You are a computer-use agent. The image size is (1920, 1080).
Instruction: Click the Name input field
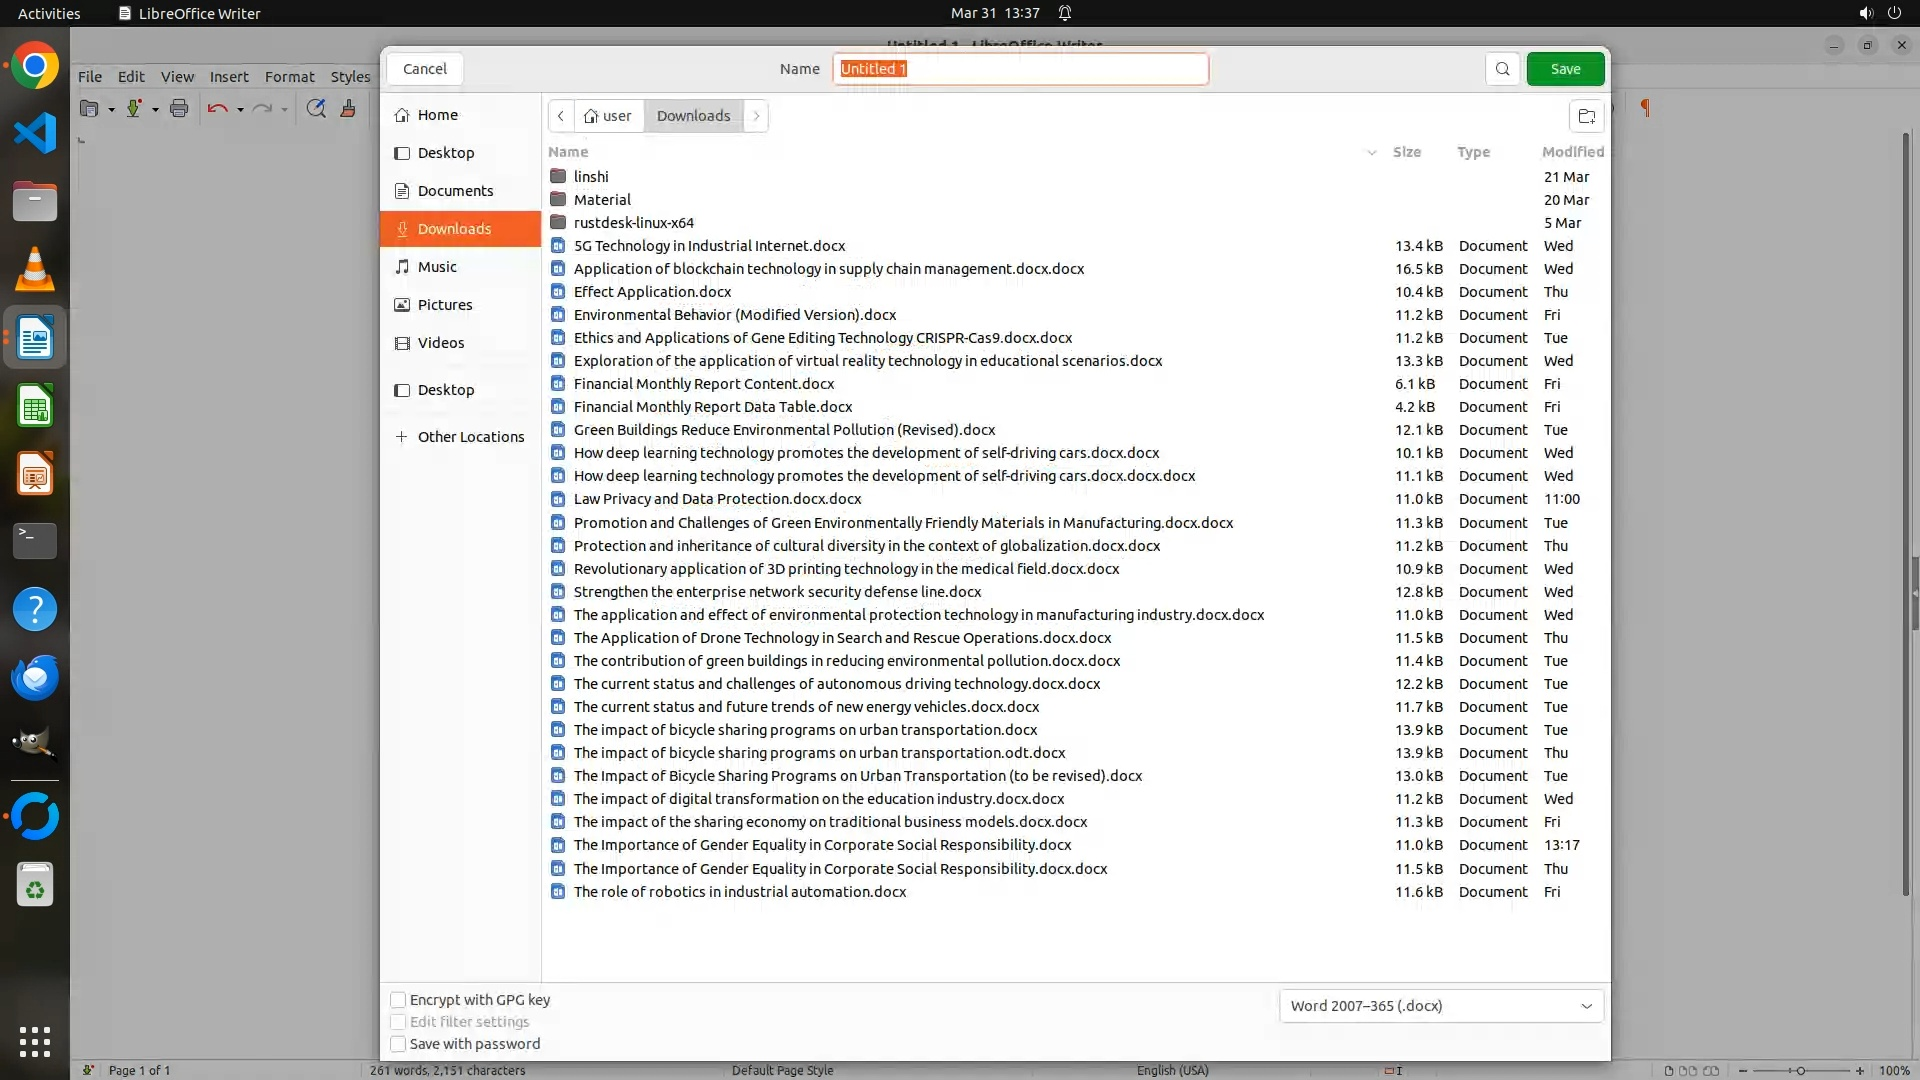point(1020,69)
